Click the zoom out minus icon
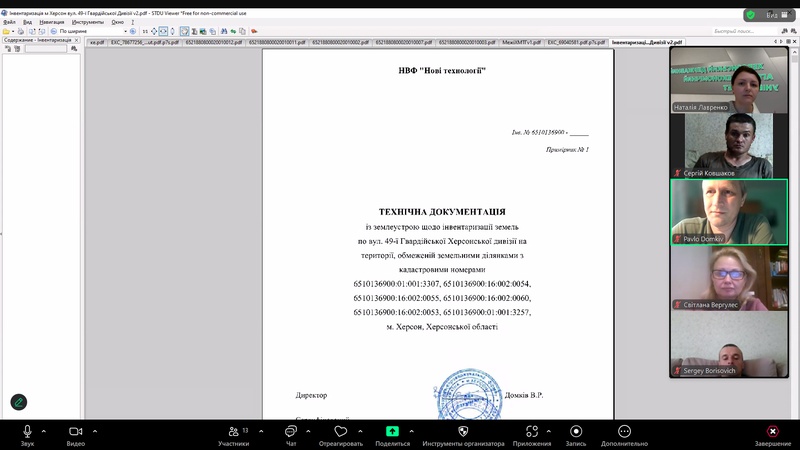The height and width of the screenshot is (450, 800). coord(54,31)
